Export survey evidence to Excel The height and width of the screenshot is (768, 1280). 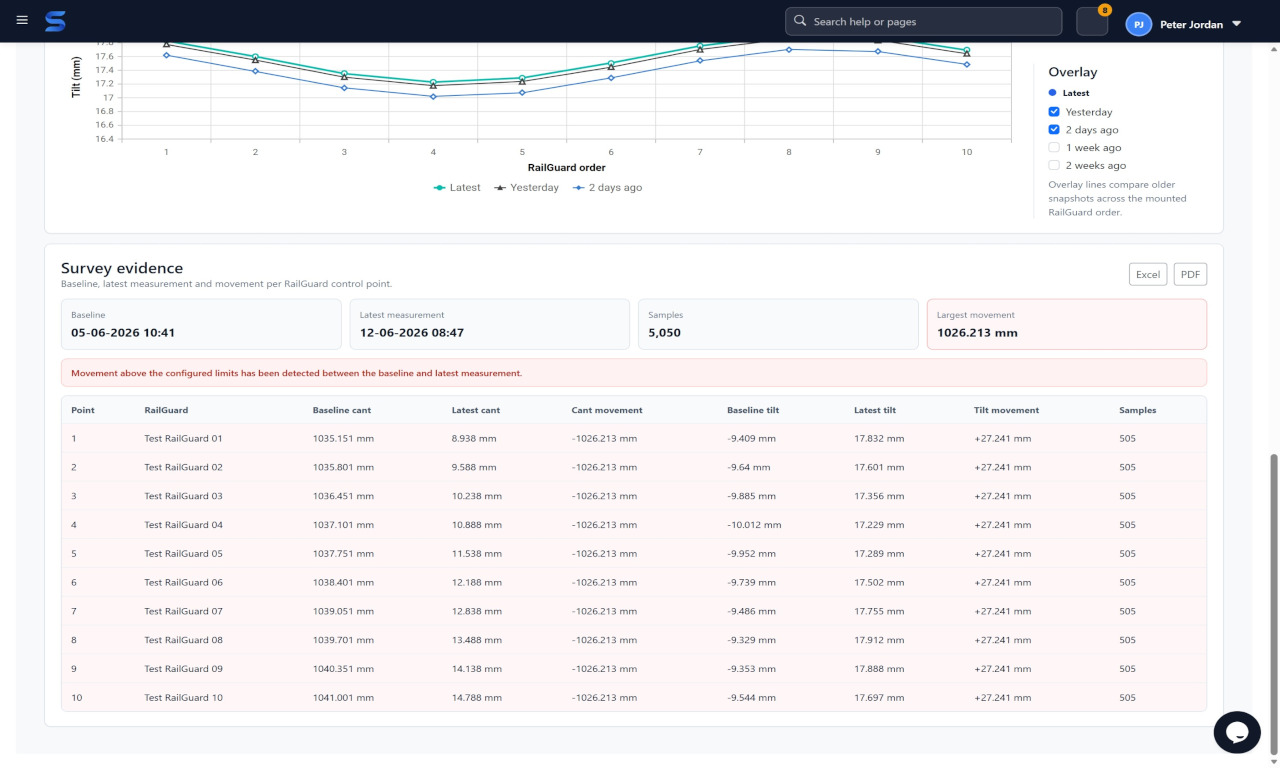point(1148,274)
